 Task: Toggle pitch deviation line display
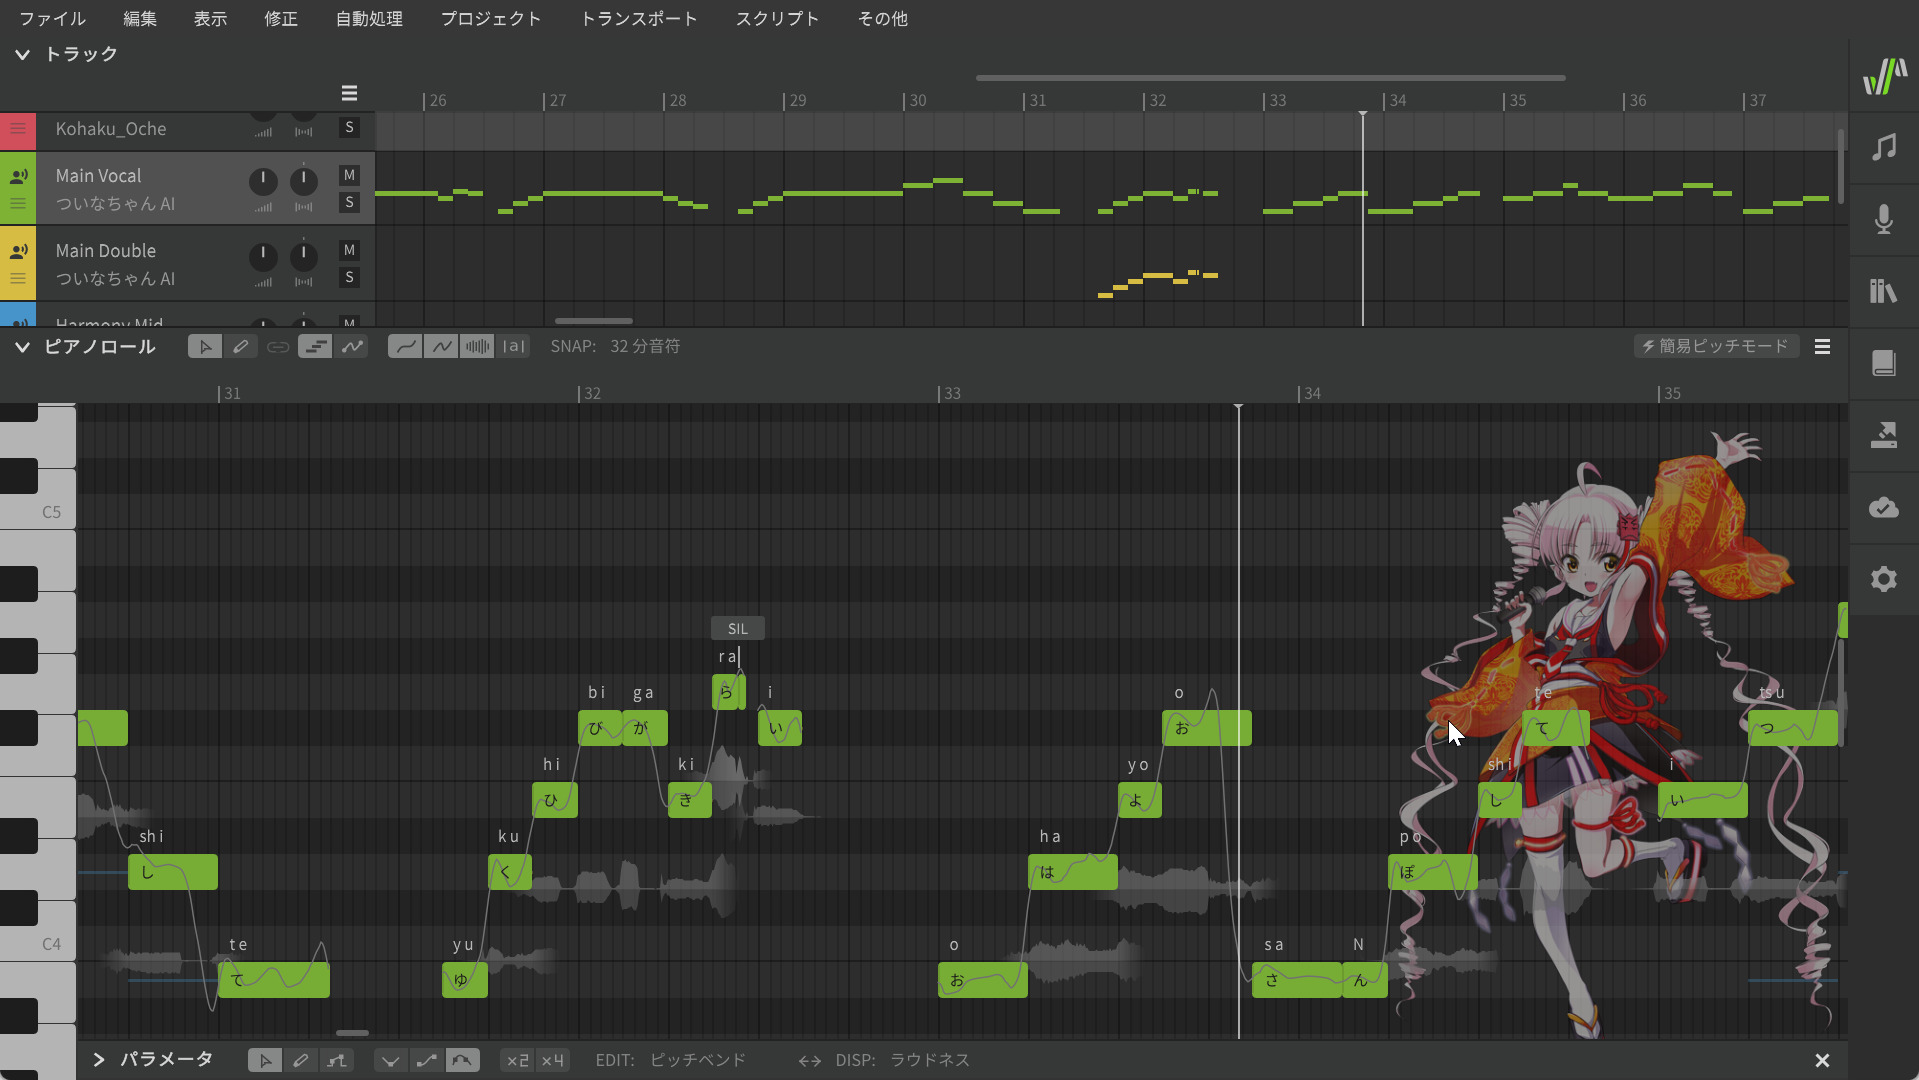pos(441,347)
